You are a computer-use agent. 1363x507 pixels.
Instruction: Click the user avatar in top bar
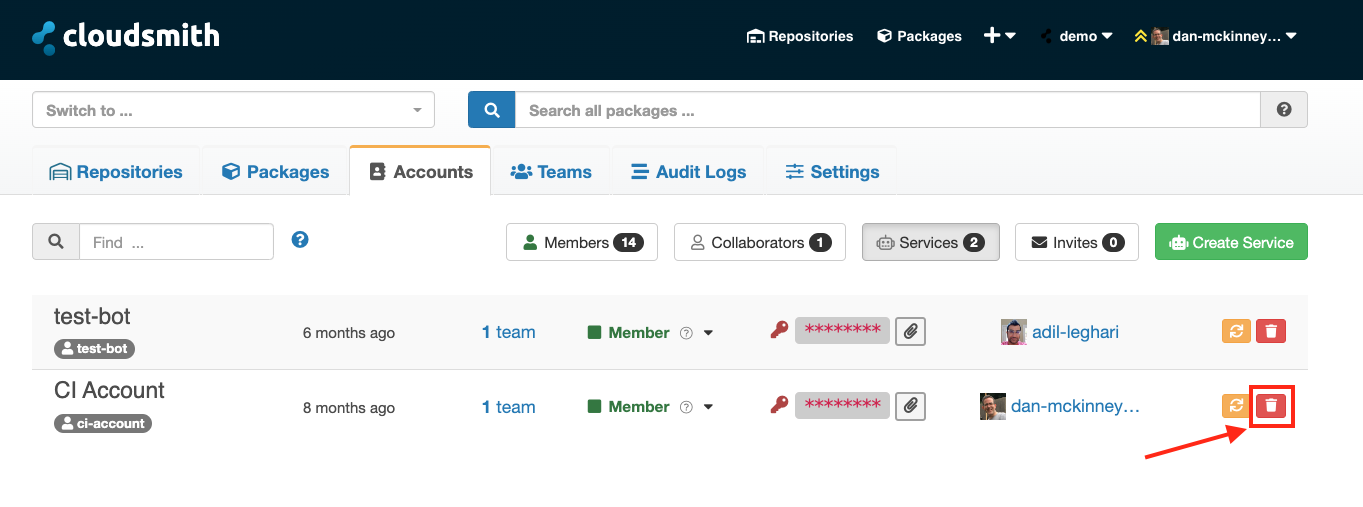[1160, 36]
